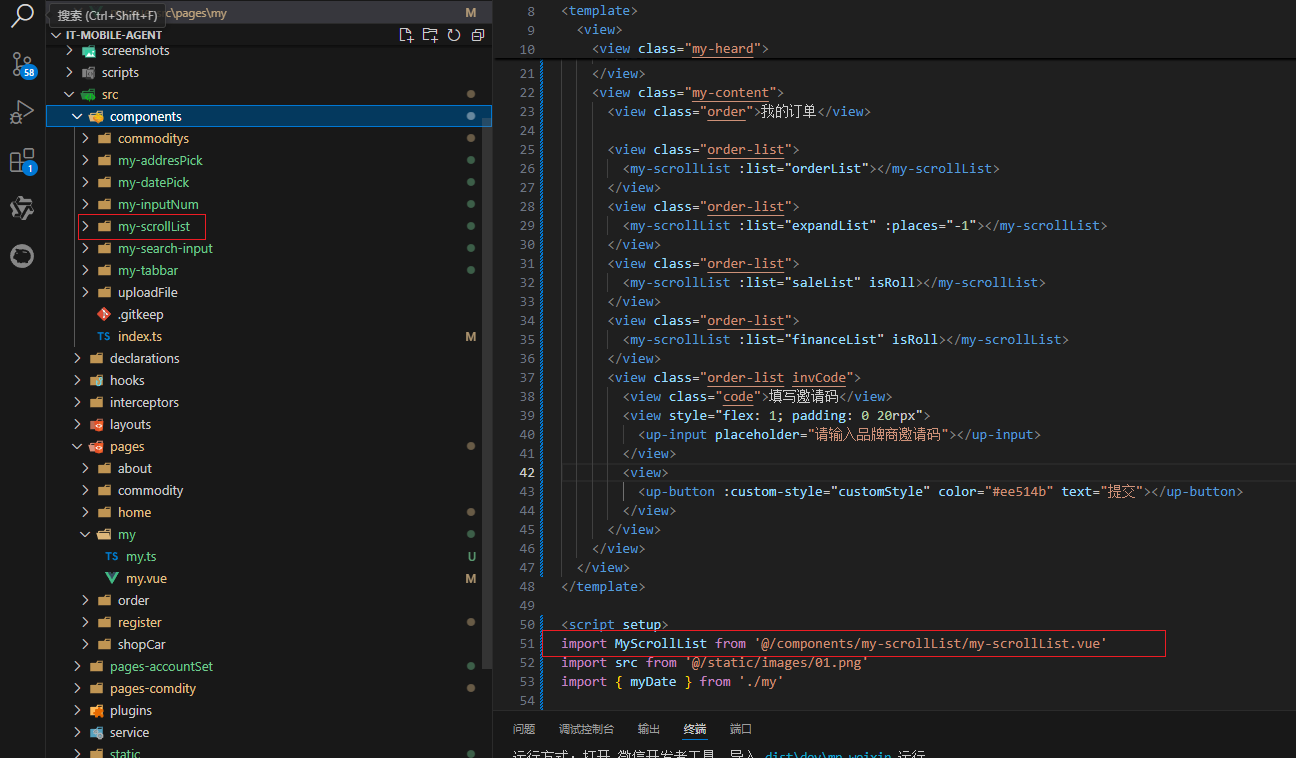Refresh the explorer file tree
This screenshot has height=758, width=1296.
point(454,35)
